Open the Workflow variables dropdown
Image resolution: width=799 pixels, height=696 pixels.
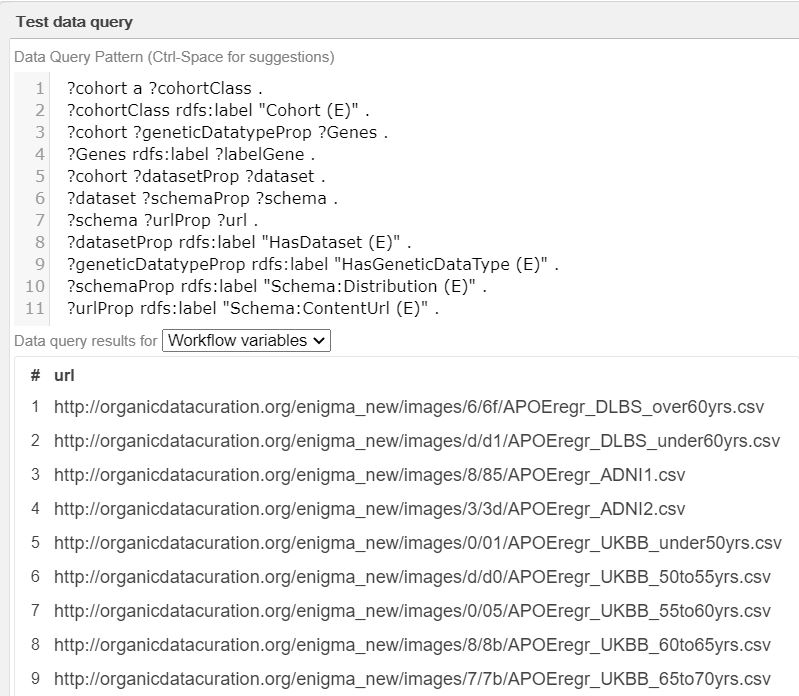pos(246,341)
